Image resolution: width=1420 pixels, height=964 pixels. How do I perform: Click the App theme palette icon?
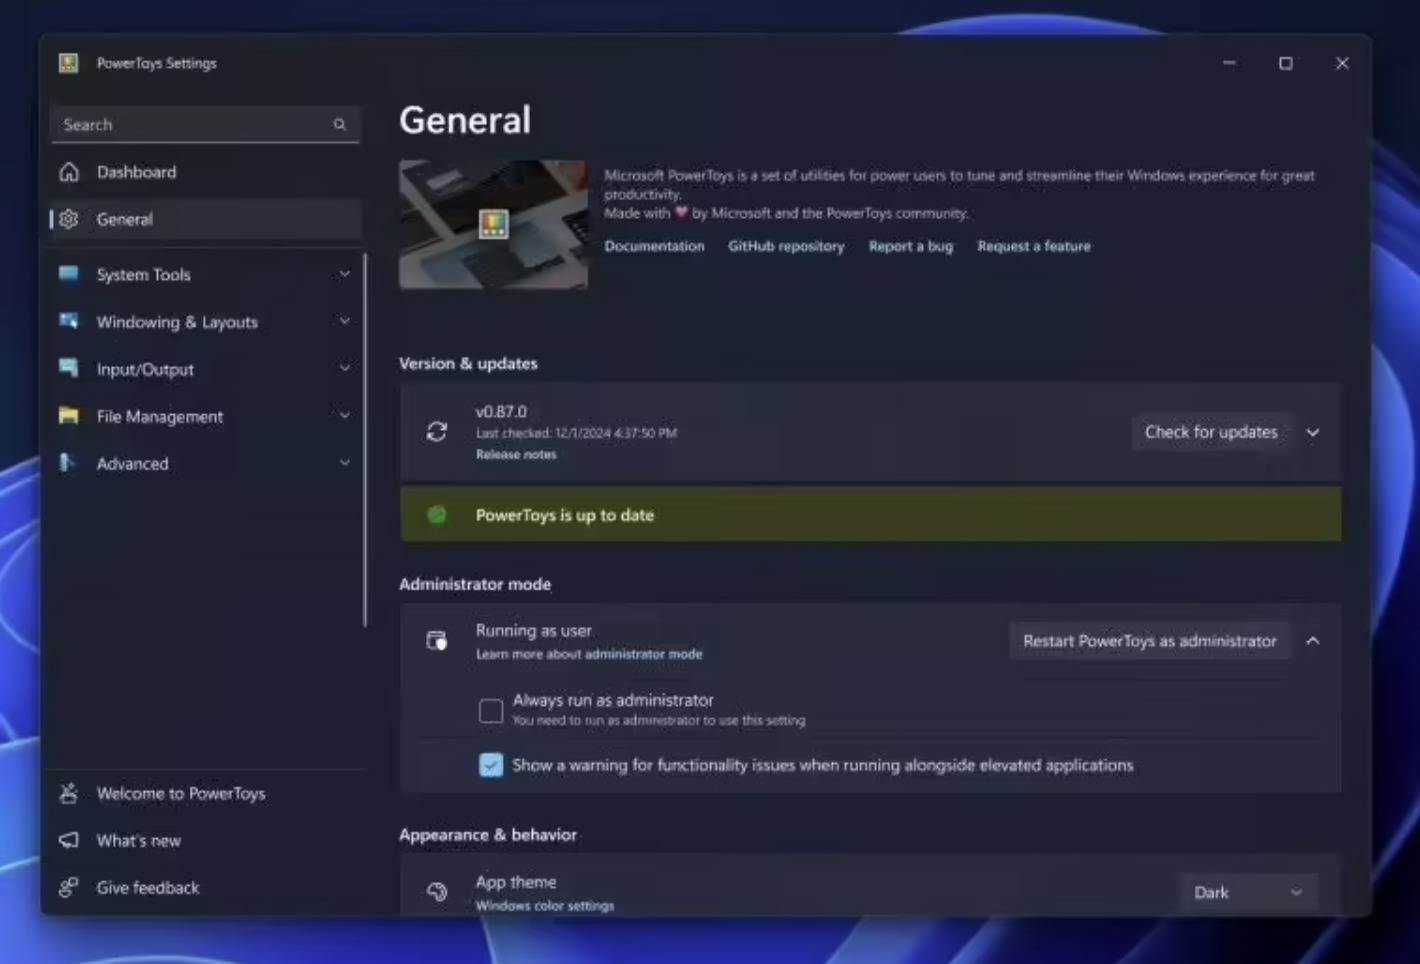437,891
